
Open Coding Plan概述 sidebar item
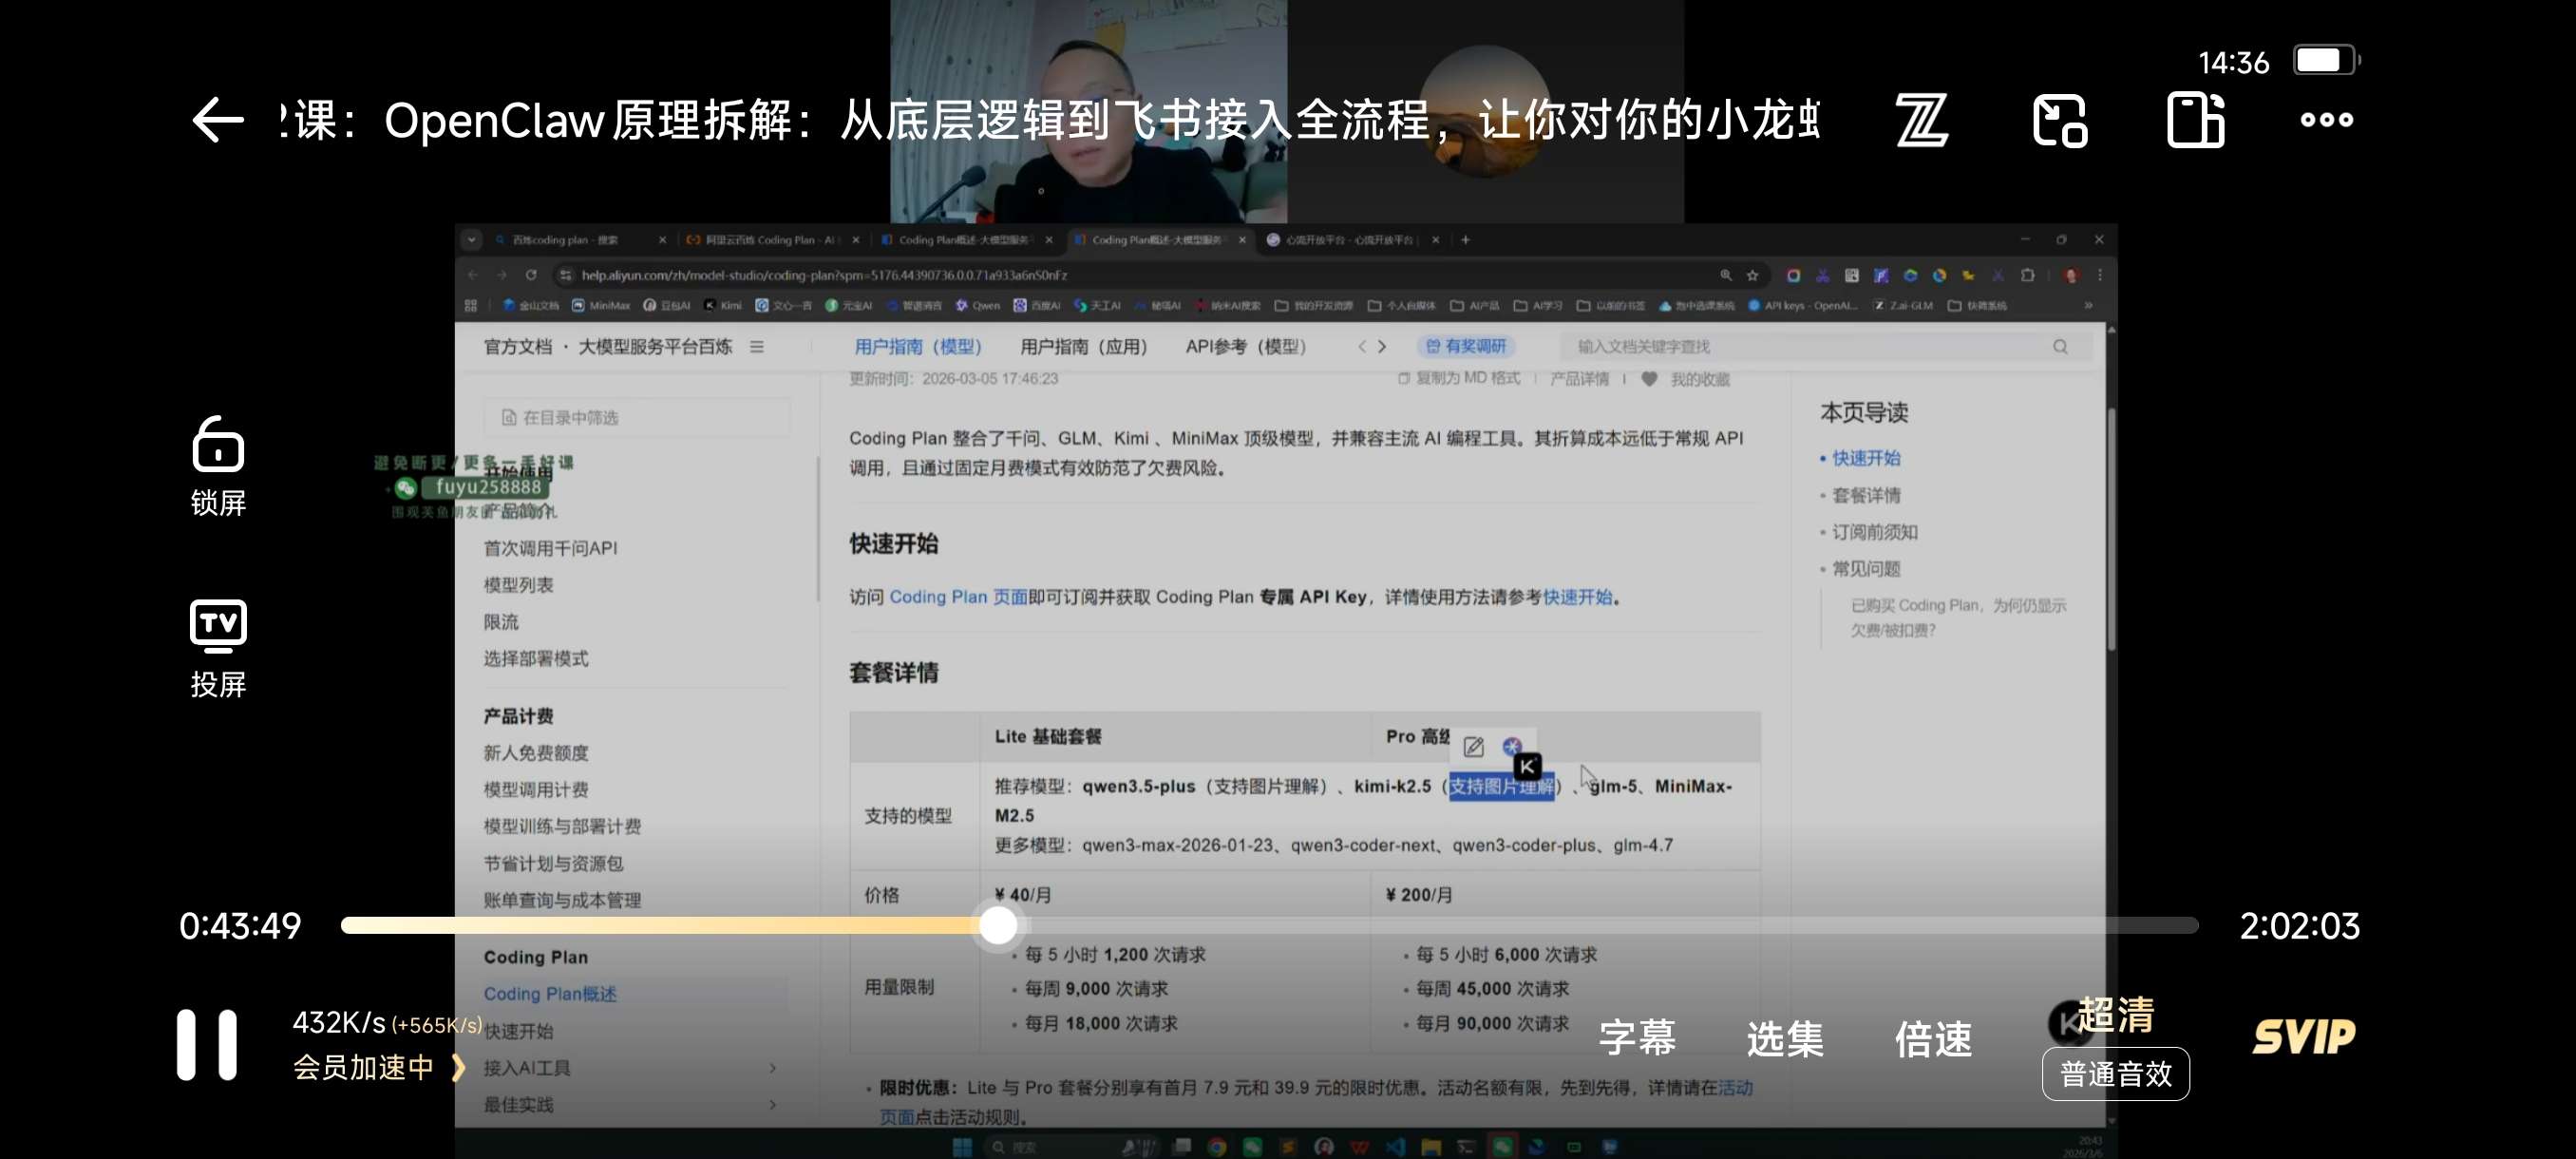coord(550,994)
